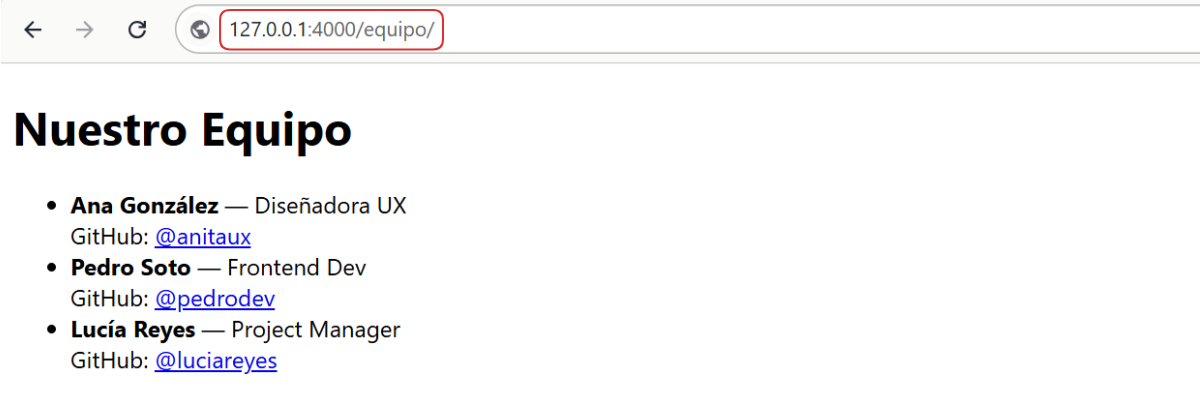Viewport: 1200px width, 402px height.
Task: Click the Nuestro Equipo heading
Action: pyautogui.click(x=183, y=129)
